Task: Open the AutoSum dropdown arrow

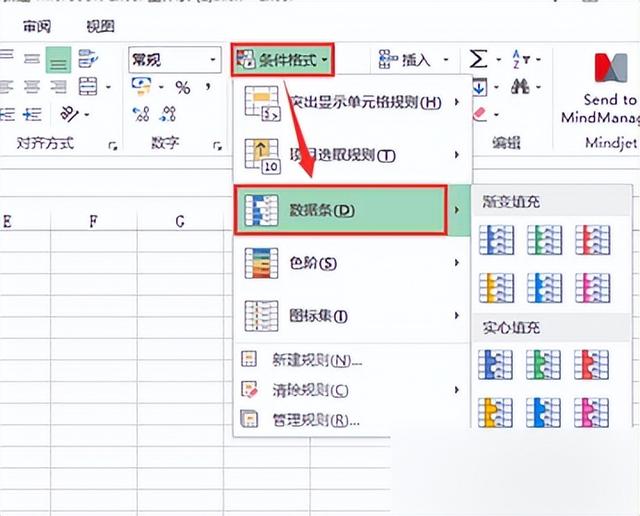Action: tap(498, 60)
